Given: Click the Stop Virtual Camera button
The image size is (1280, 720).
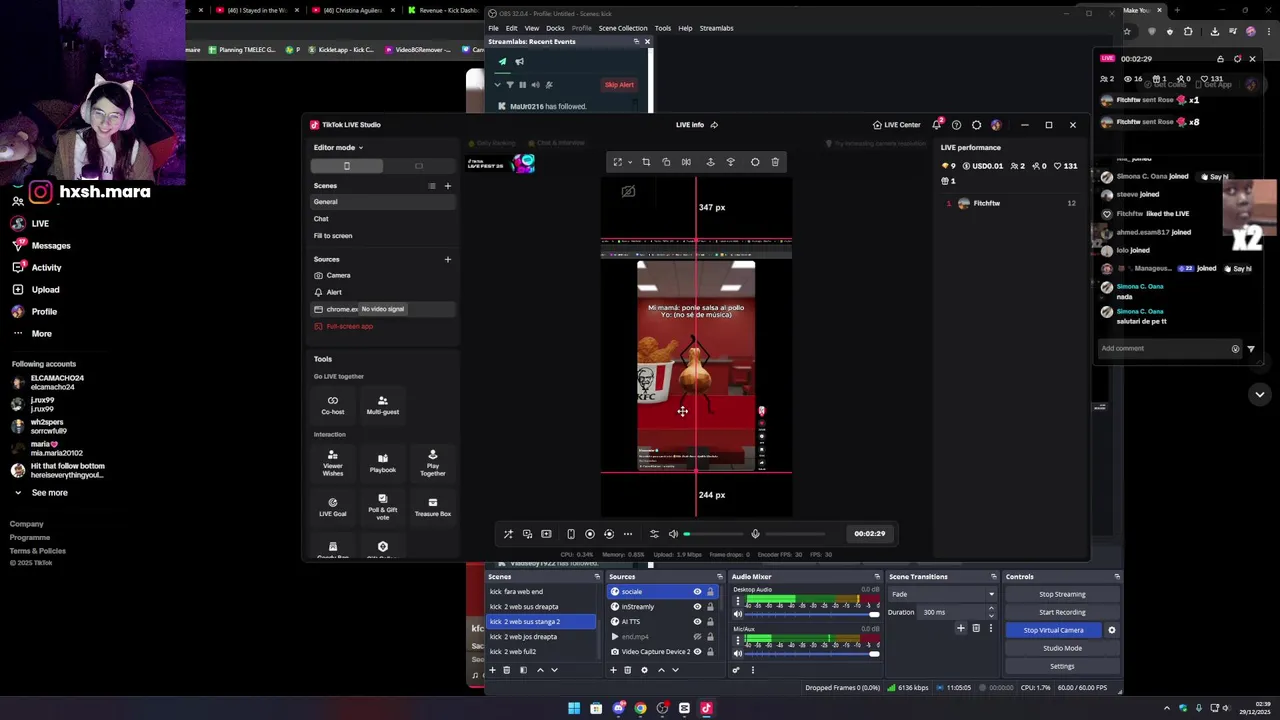Looking at the screenshot, I should point(1053,630).
